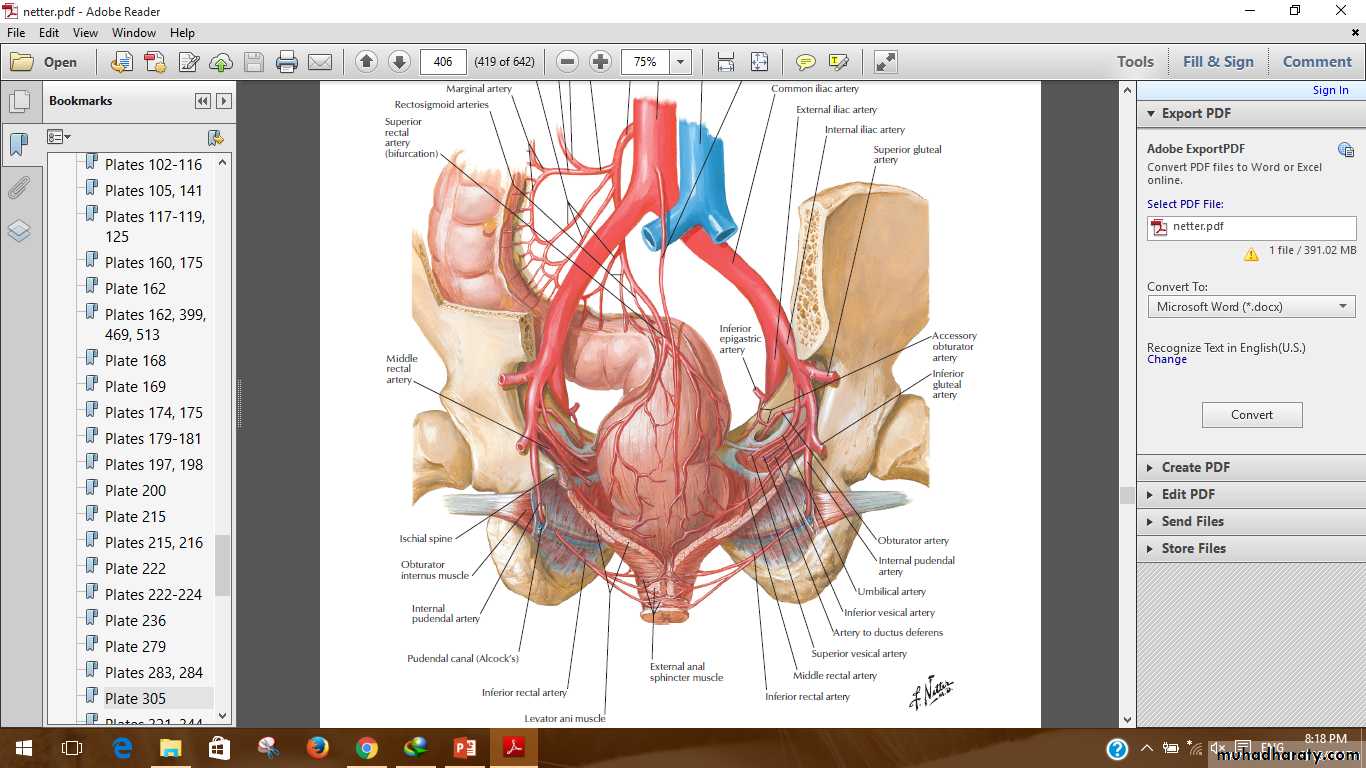The image size is (1366, 768).
Task: Switch to the Fill & Sign tab
Action: point(1217,62)
